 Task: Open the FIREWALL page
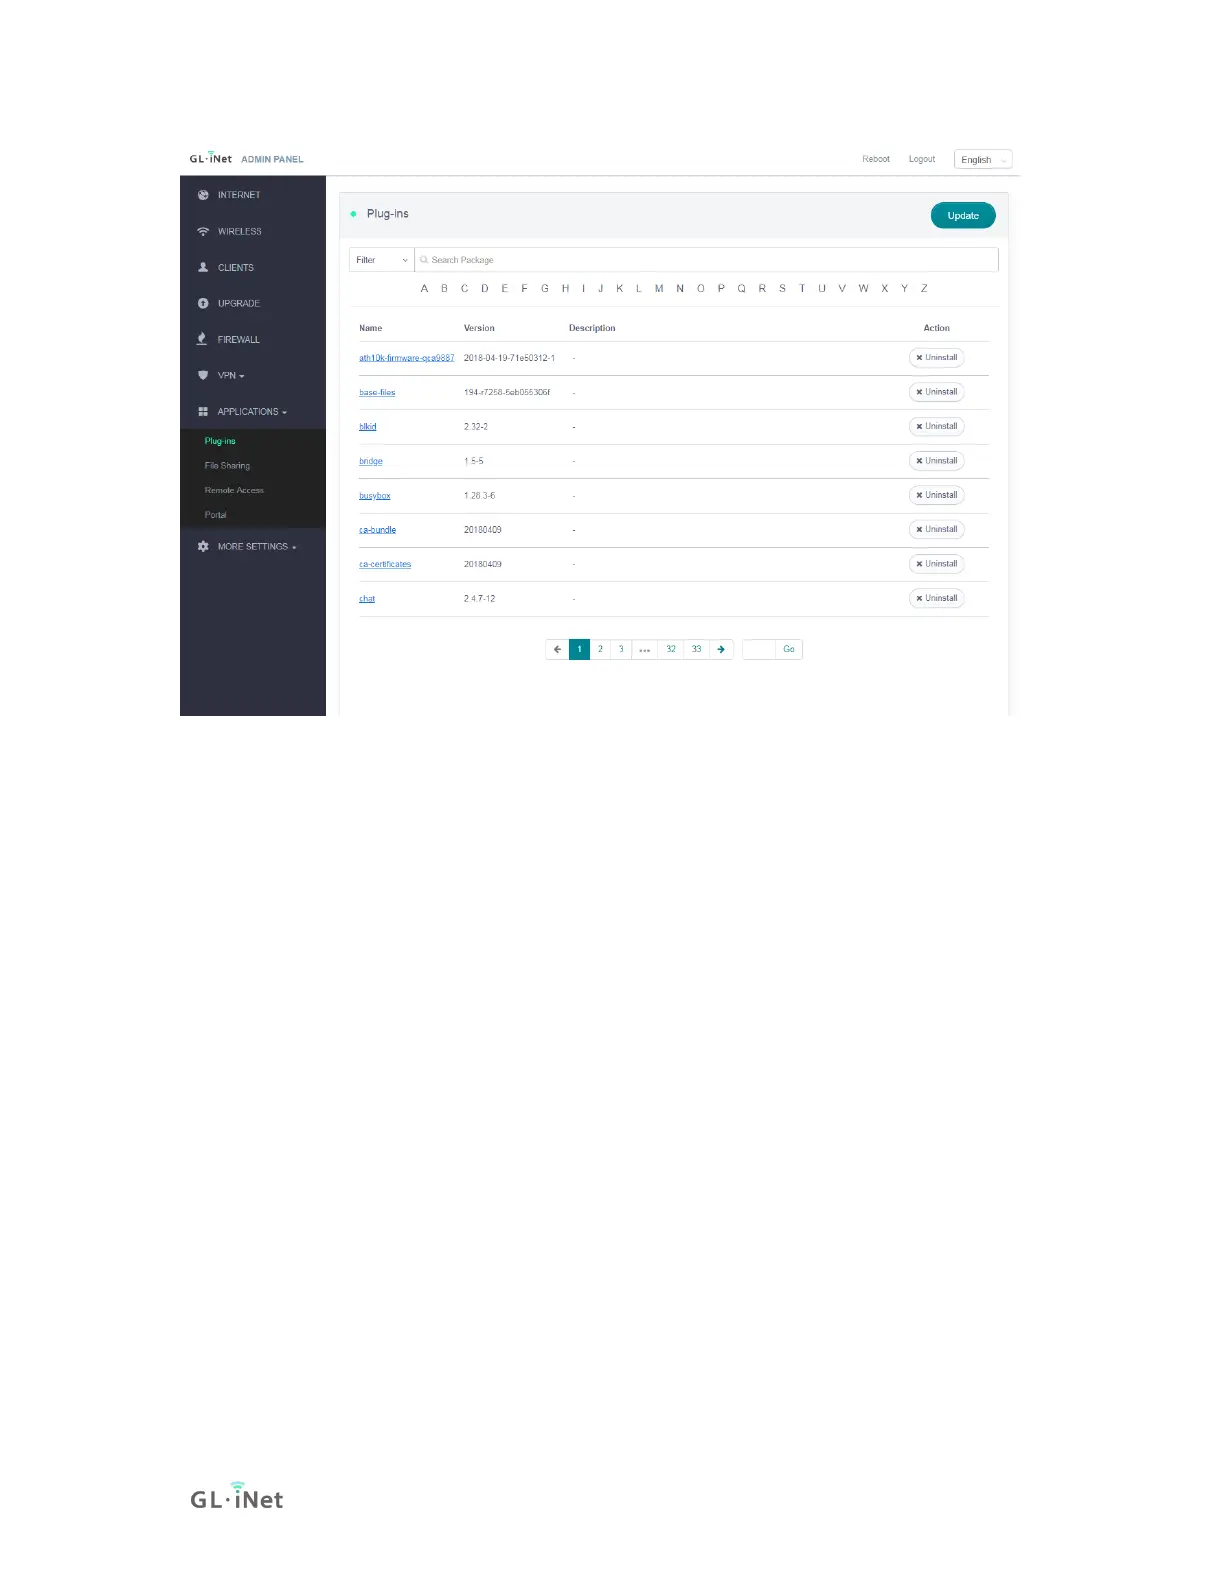click(239, 339)
